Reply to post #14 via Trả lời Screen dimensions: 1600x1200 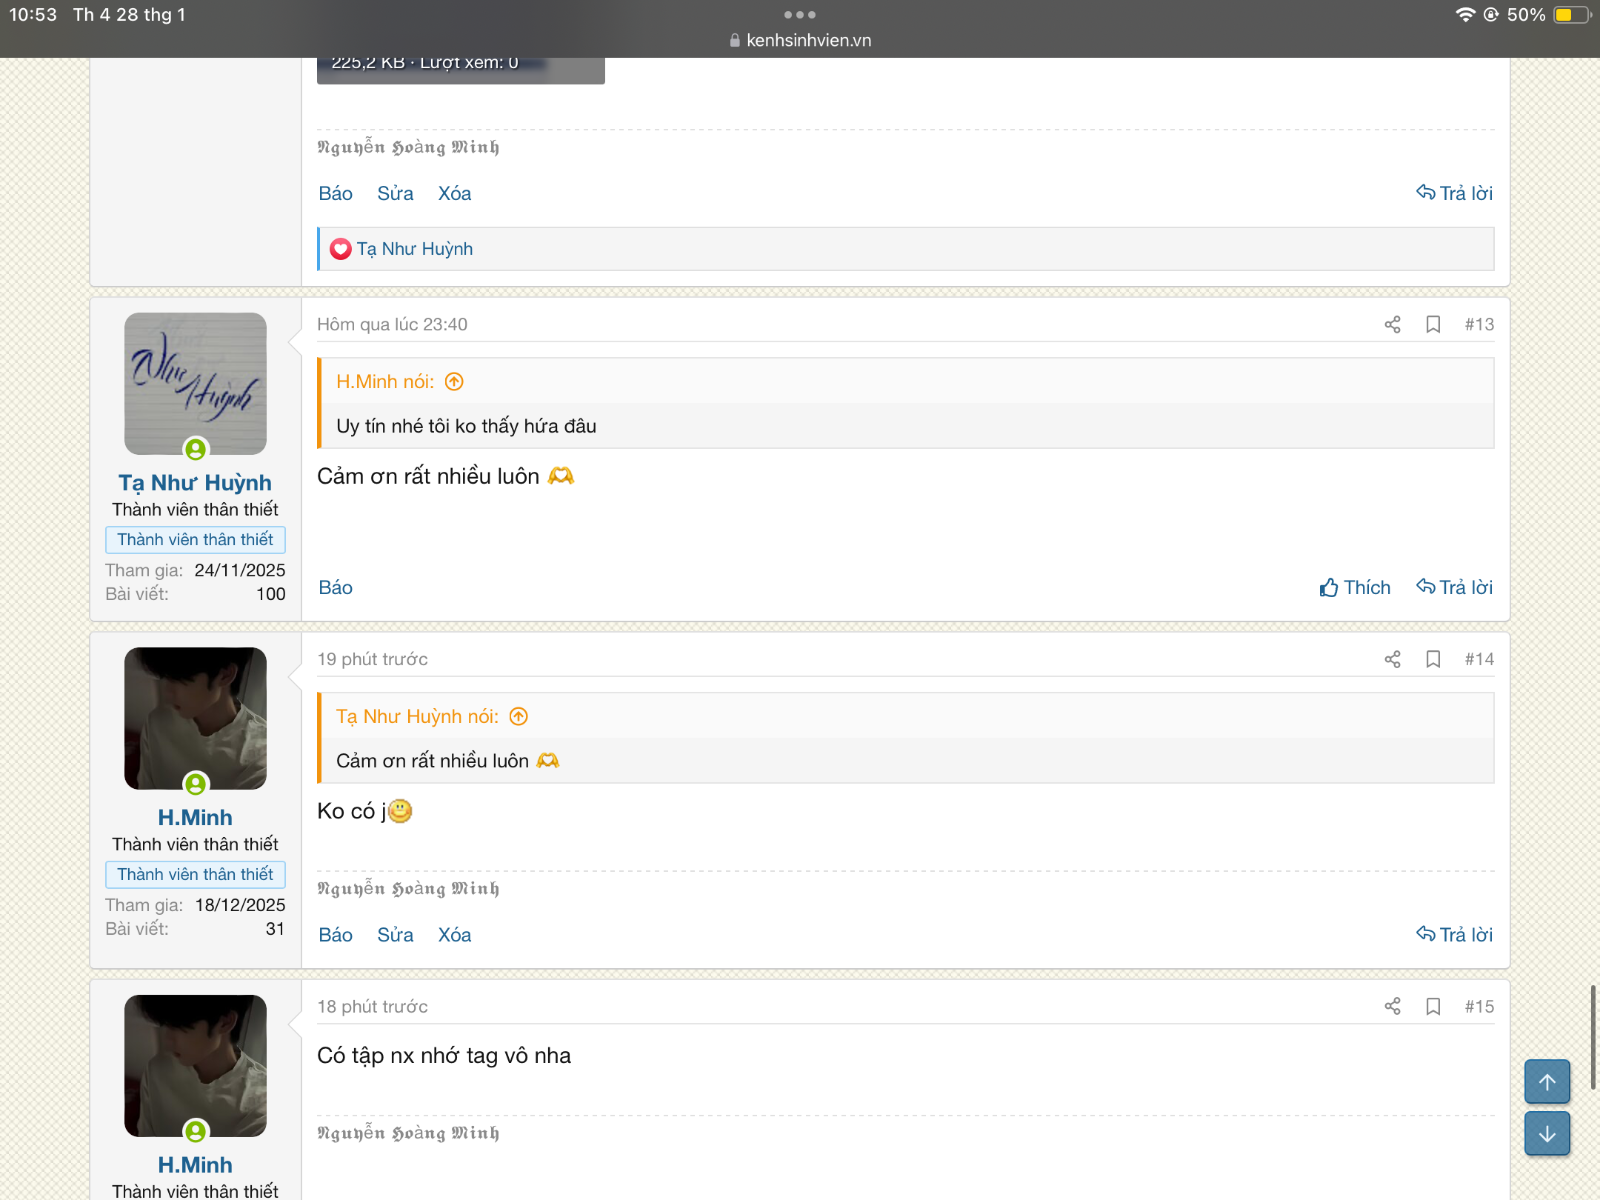click(1454, 934)
